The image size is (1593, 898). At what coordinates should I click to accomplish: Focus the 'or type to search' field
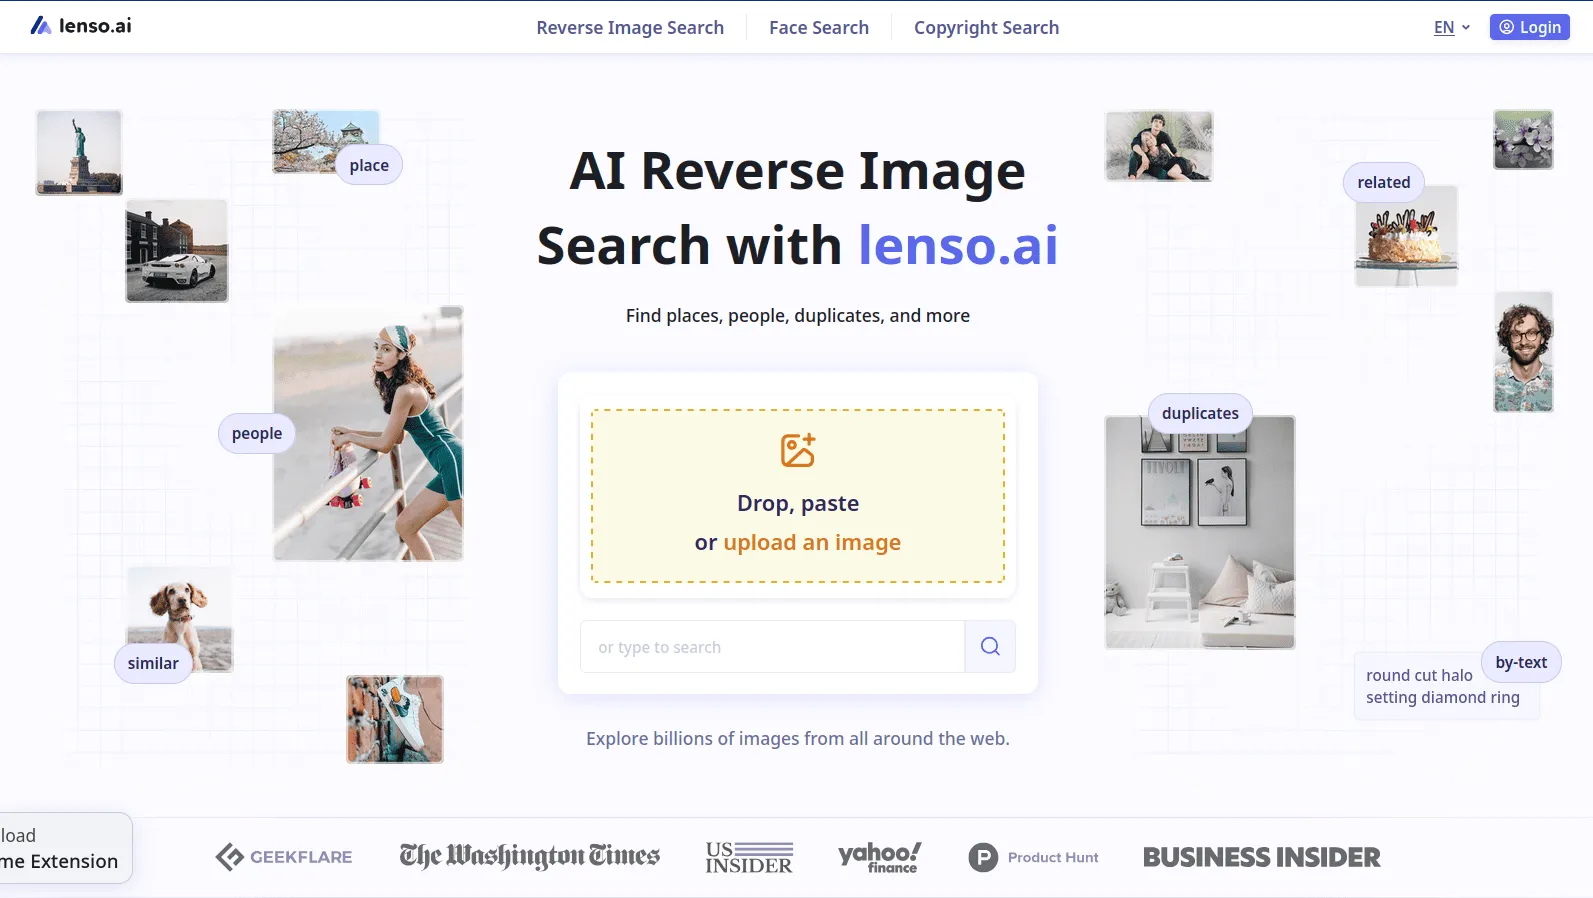click(773, 647)
